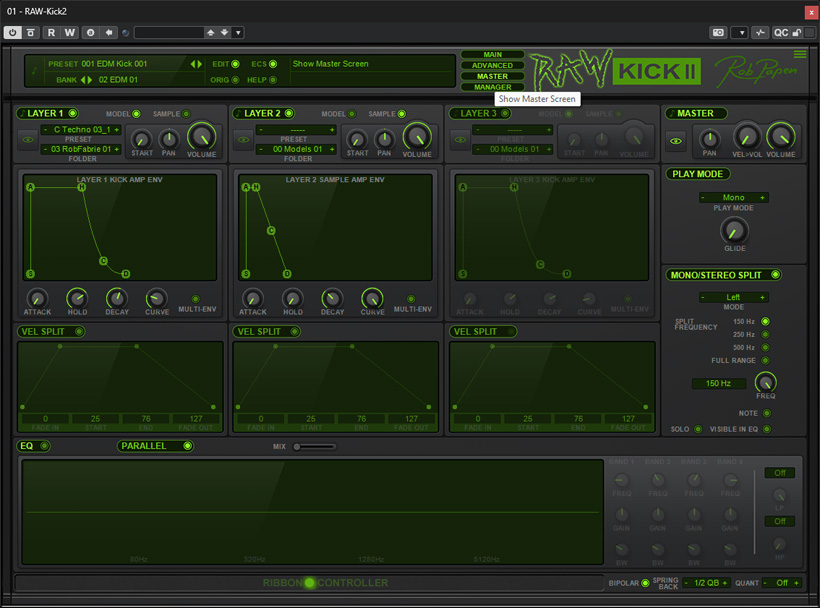Click the Read automation R button

(51, 32)
